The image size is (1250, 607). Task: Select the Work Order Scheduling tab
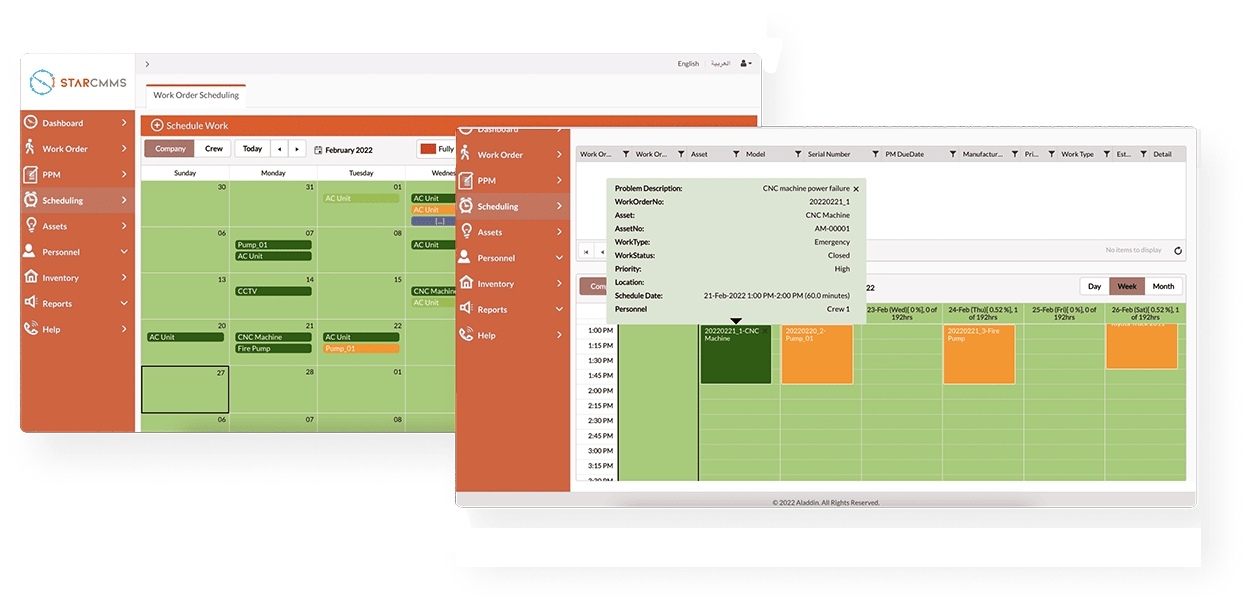pos(196,95)
